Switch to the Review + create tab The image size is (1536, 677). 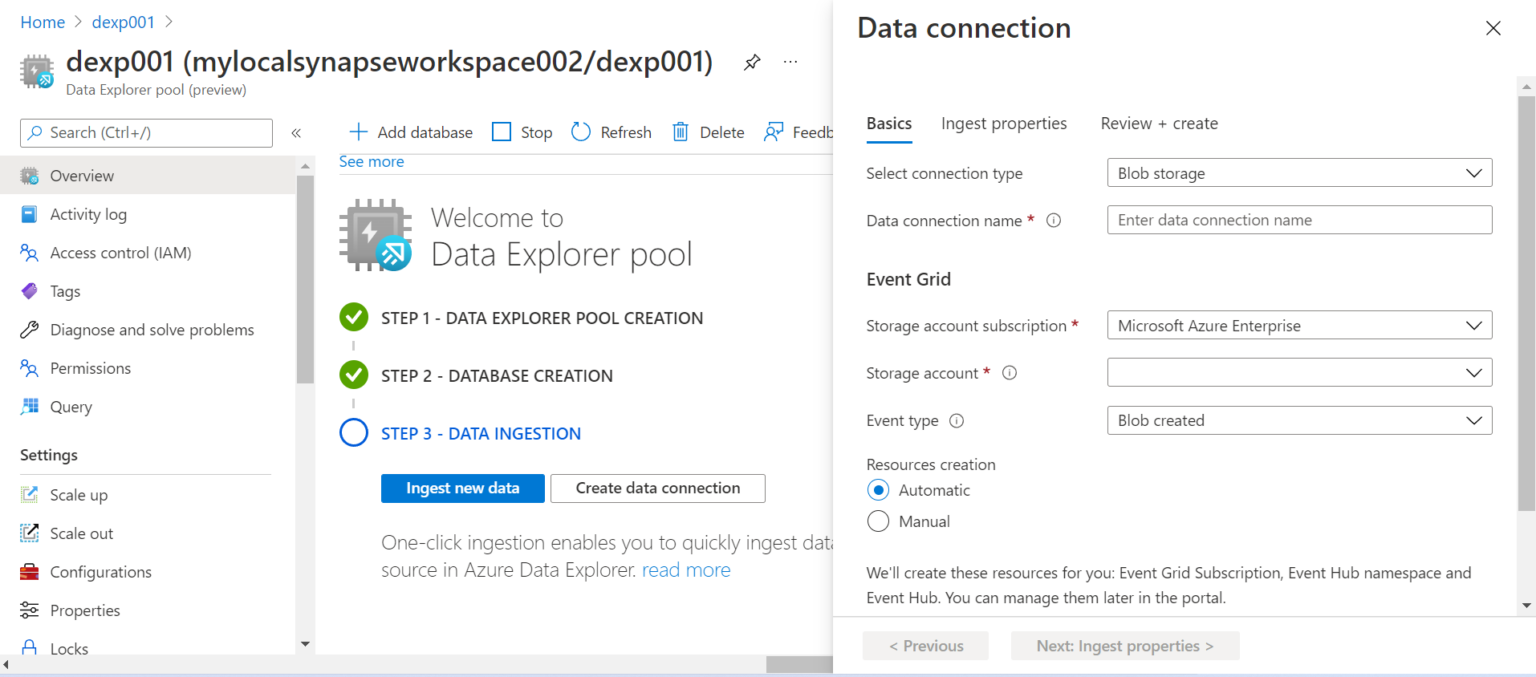tap(1159, 124)
